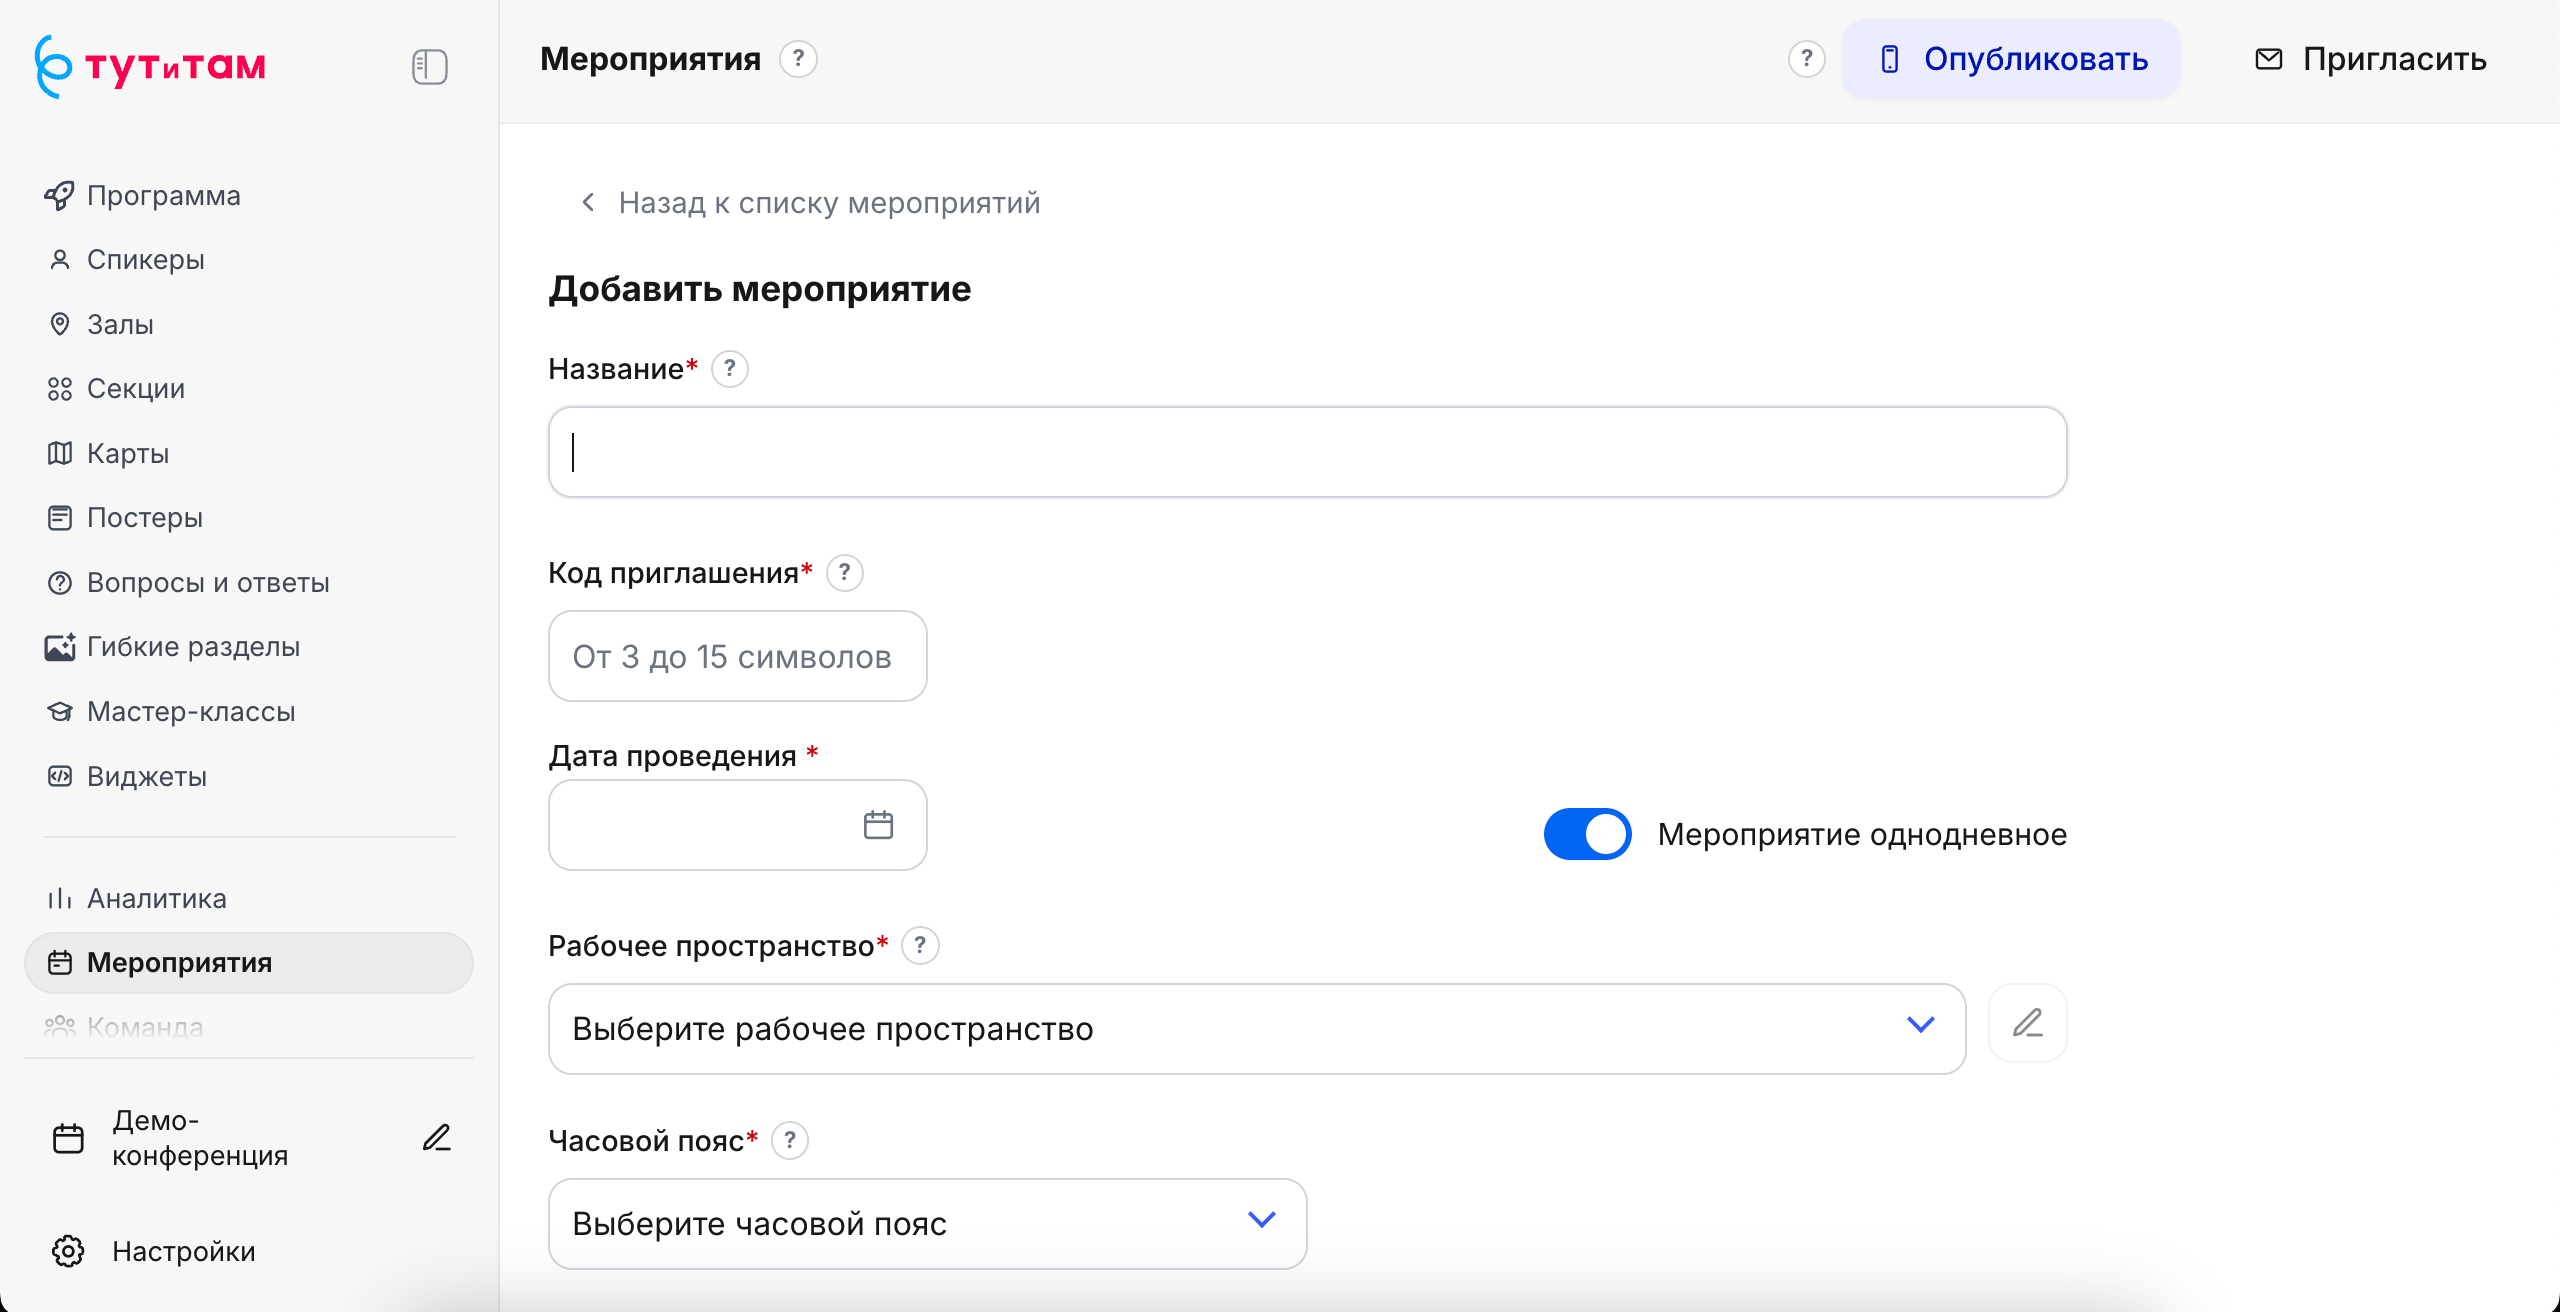Open the calendar date picker icon
Viewport: 2560px width, 1312px height.
point(878,825)
